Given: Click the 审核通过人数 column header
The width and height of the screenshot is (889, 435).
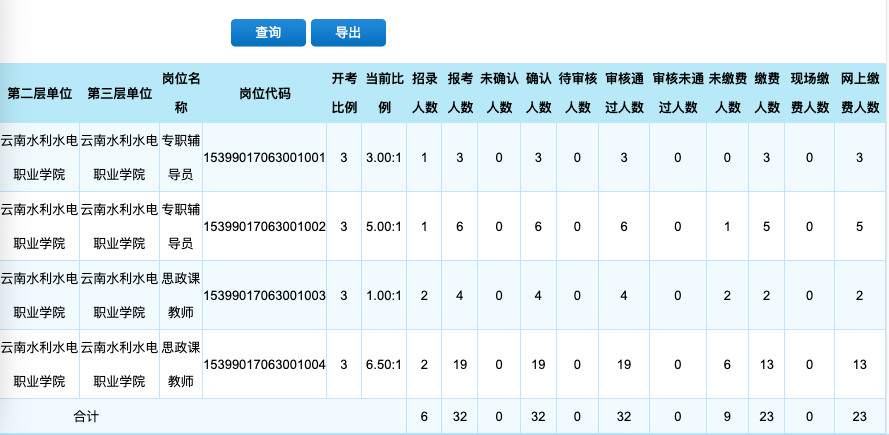Looking at the screenshot, I should click(624, 93).
